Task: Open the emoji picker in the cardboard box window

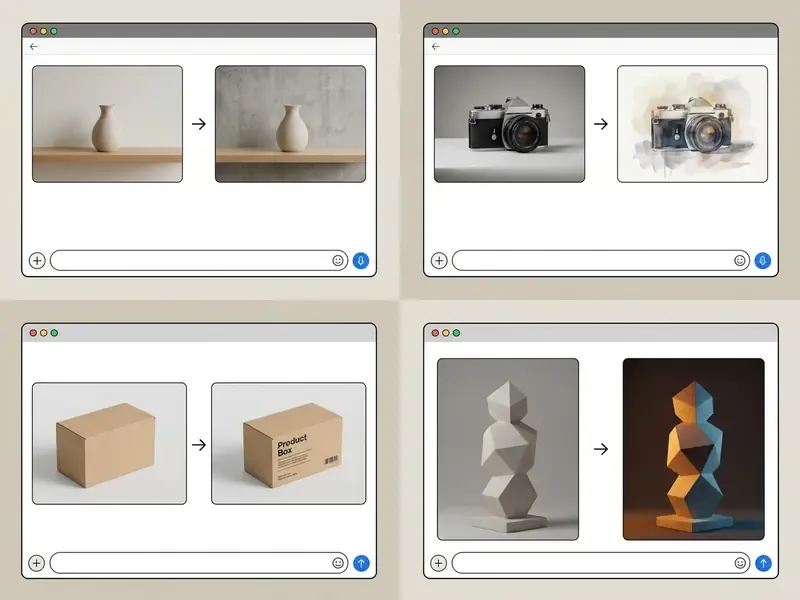Action: 338,563
